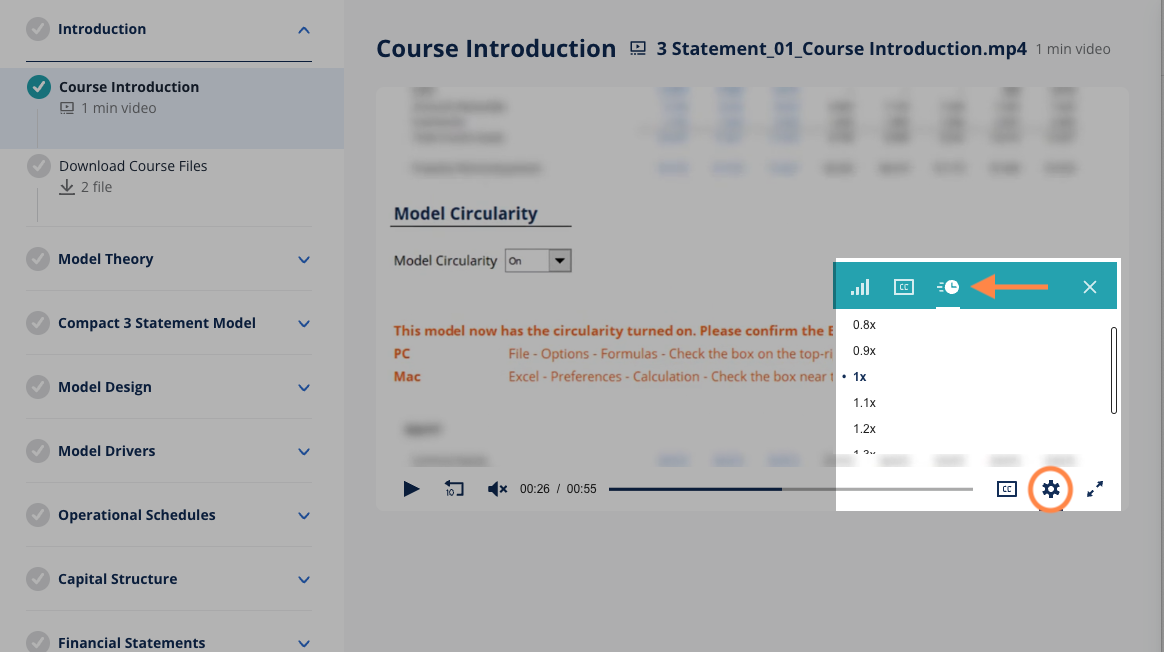Click Operational Schedules checkmark circle
This screenshot has height=652, width=1164.
point(38,514)
